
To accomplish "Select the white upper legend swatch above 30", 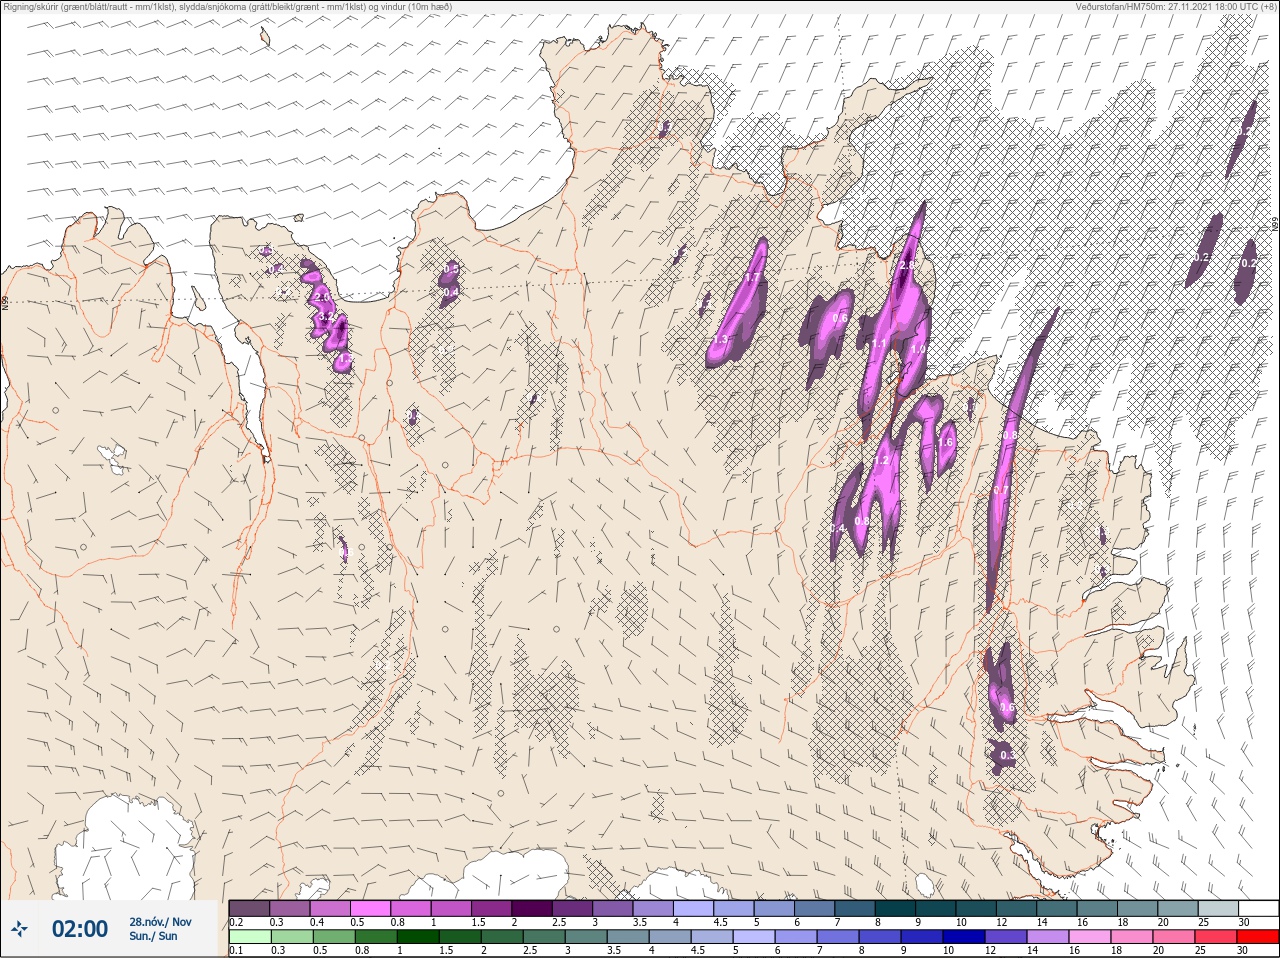I will click(1257, 908).
